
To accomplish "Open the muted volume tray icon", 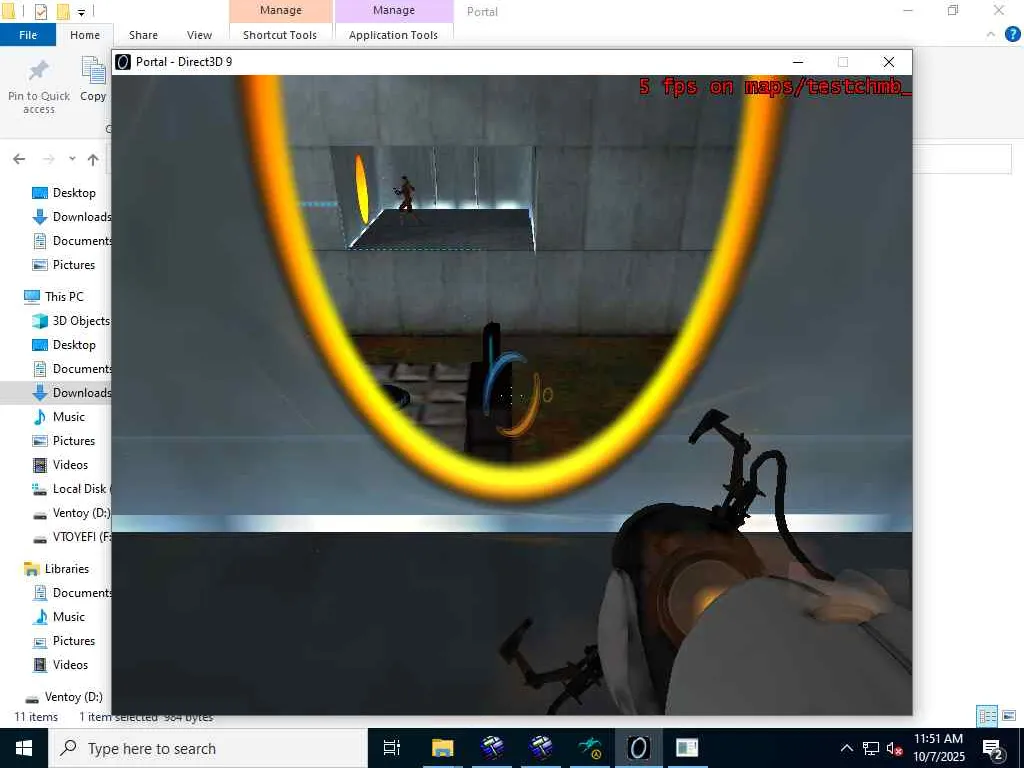I will point(894,748).
